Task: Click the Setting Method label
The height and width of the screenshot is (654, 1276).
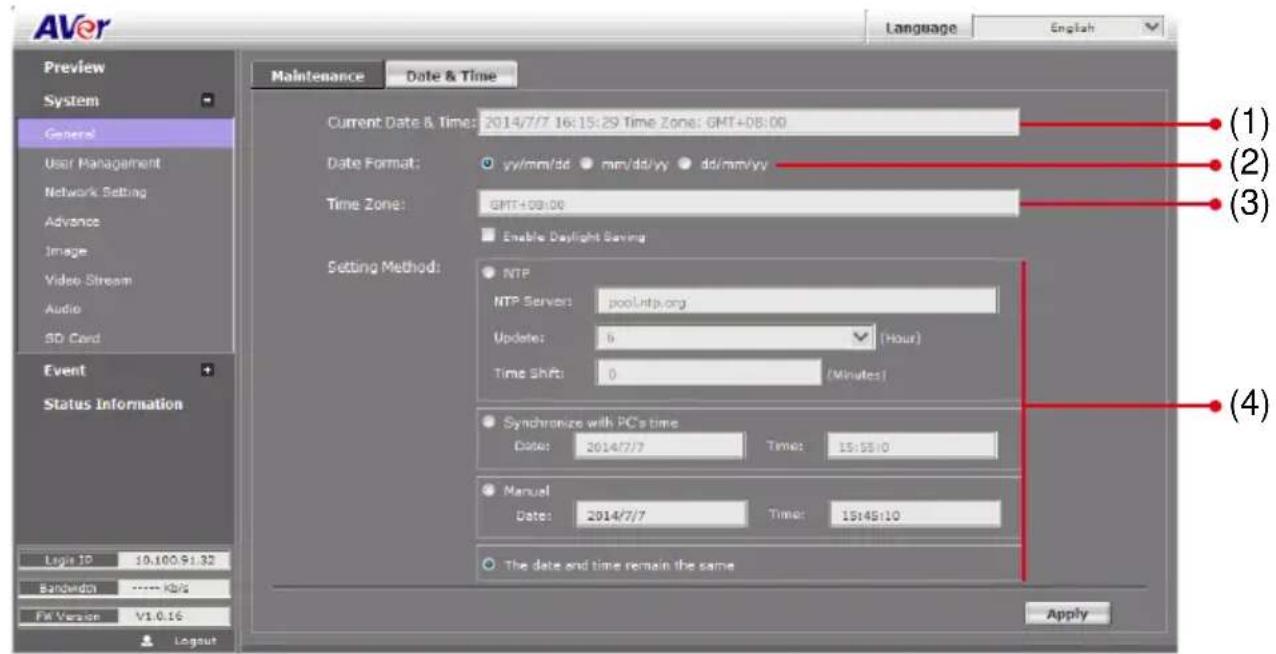Action: (384, 269)
